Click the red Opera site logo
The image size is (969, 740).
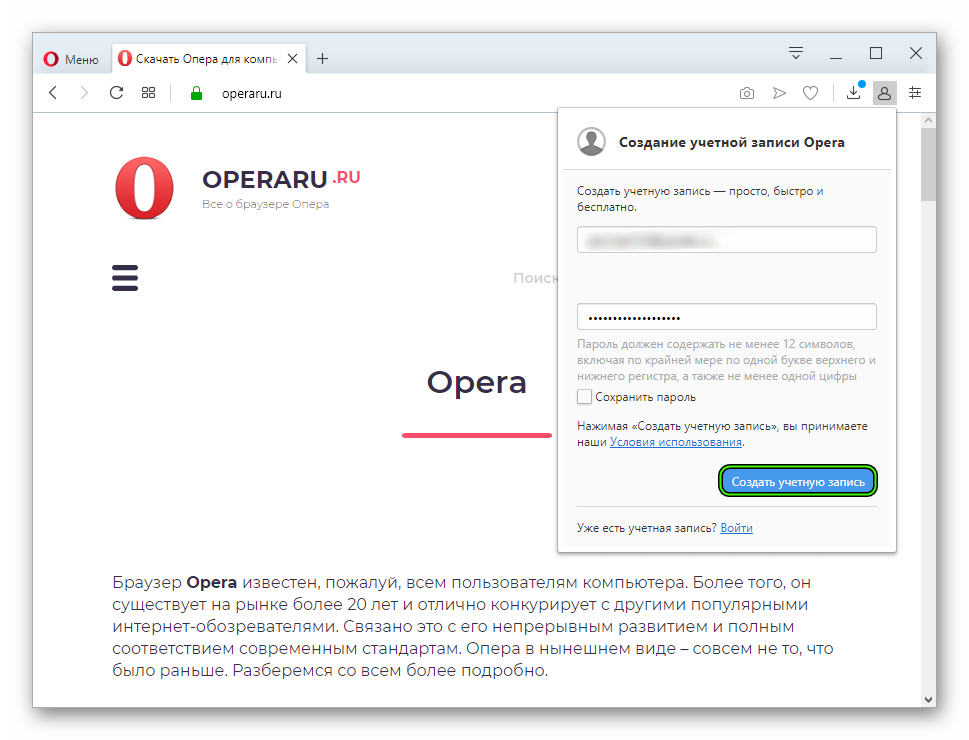click(x=145, y=188)
